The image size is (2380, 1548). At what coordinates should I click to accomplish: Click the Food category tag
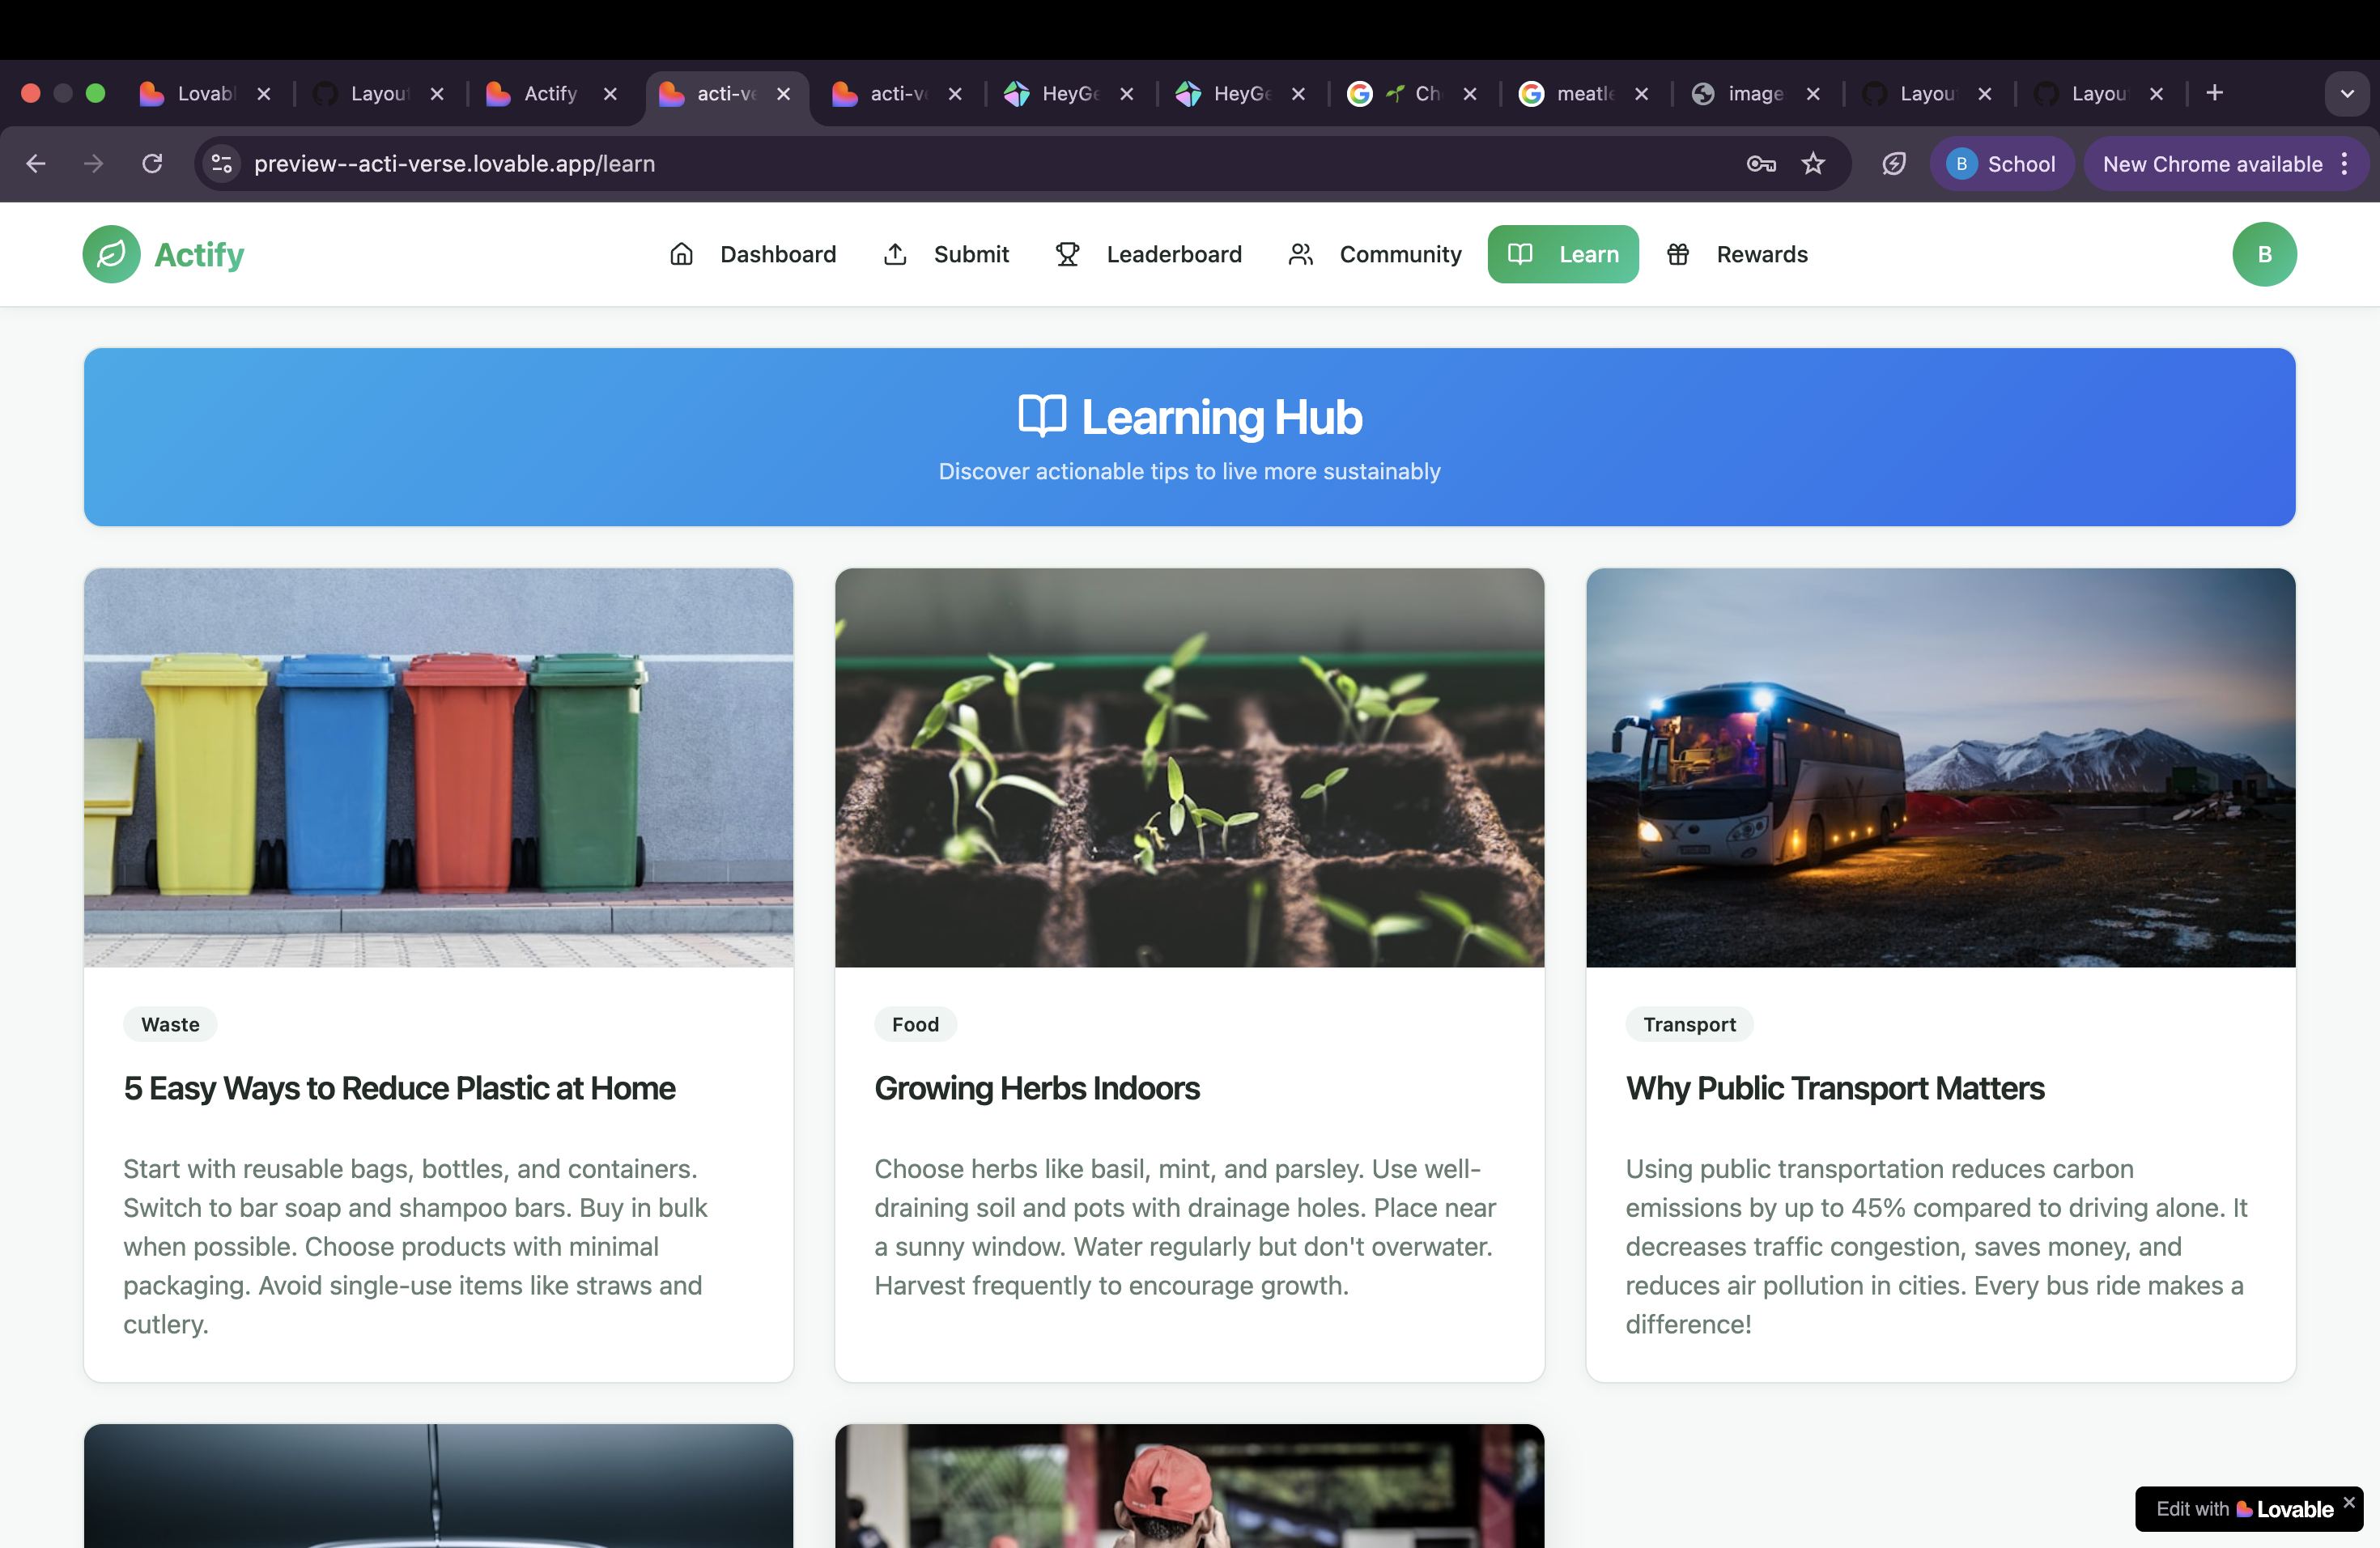pos(915,1023)
